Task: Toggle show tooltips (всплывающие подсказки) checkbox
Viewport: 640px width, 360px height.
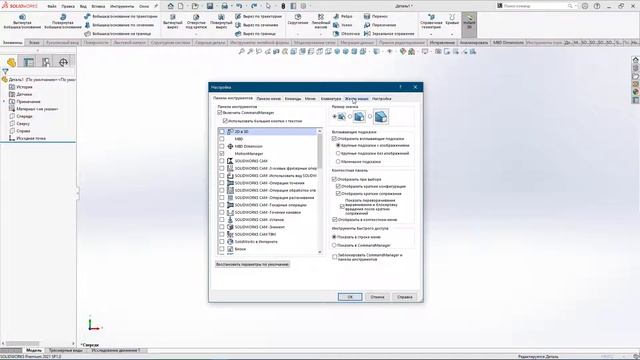Action: point(335,138)
